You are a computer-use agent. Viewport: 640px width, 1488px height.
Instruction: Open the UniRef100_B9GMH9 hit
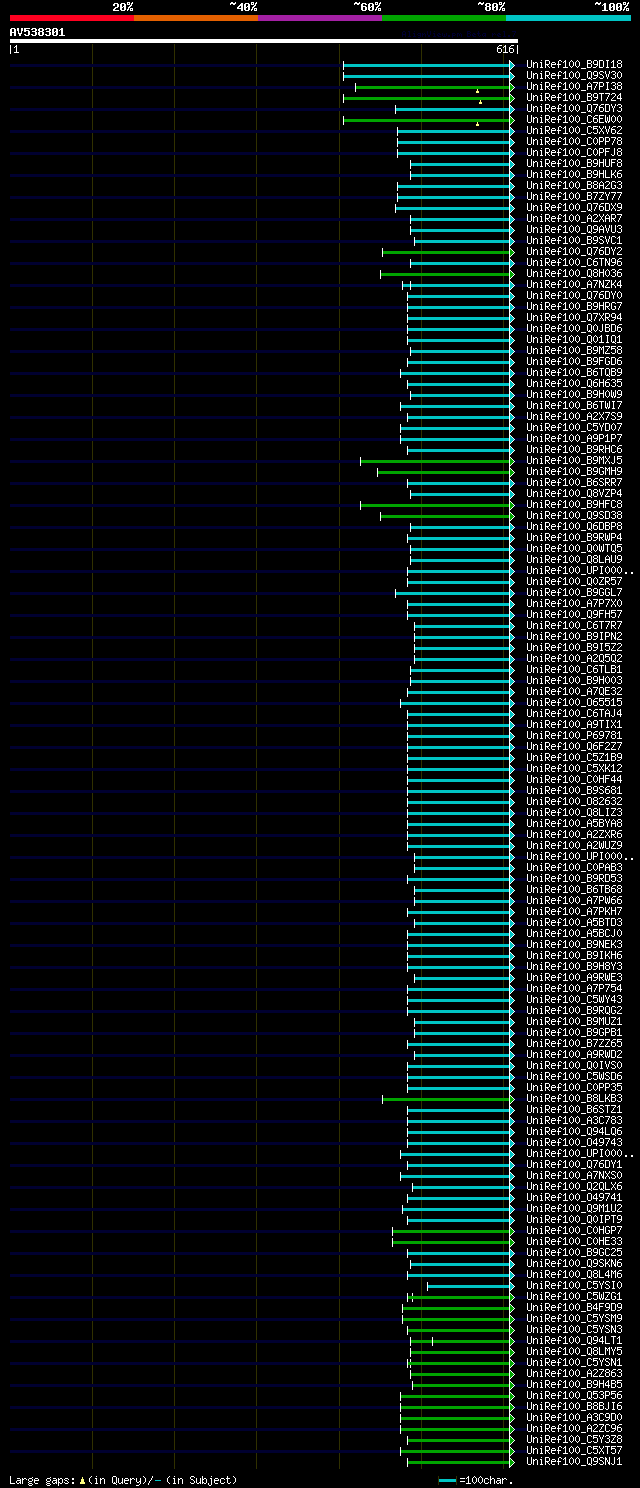pos(574,471)
